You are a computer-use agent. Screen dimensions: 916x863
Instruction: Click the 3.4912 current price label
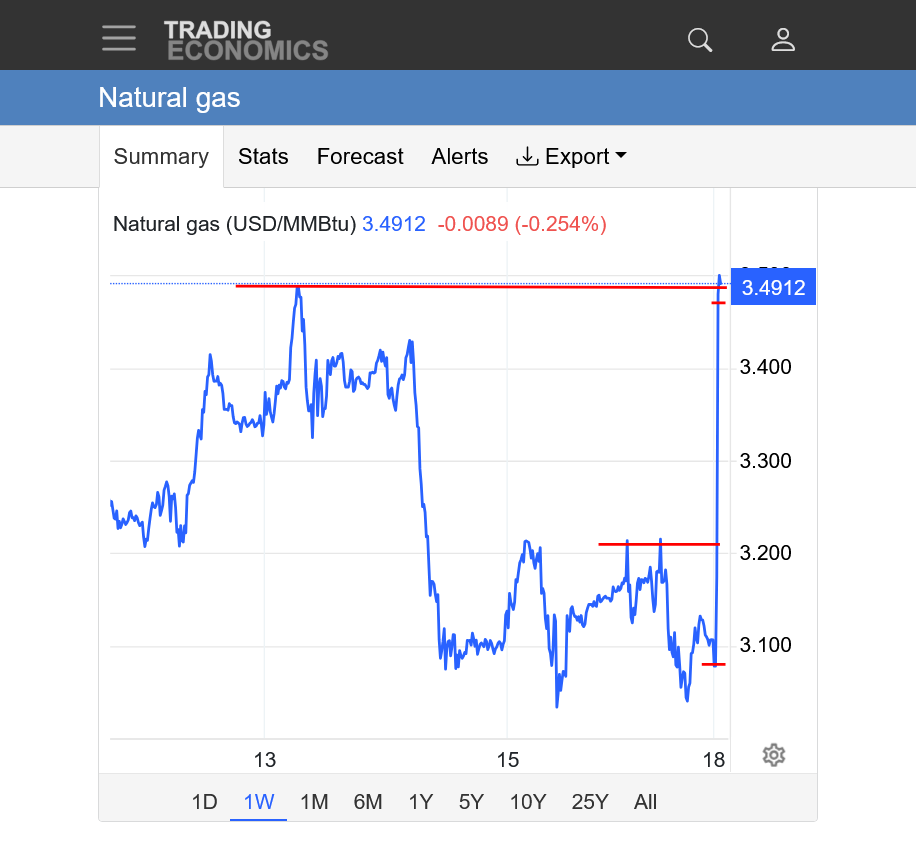click(x=774, y=289)
